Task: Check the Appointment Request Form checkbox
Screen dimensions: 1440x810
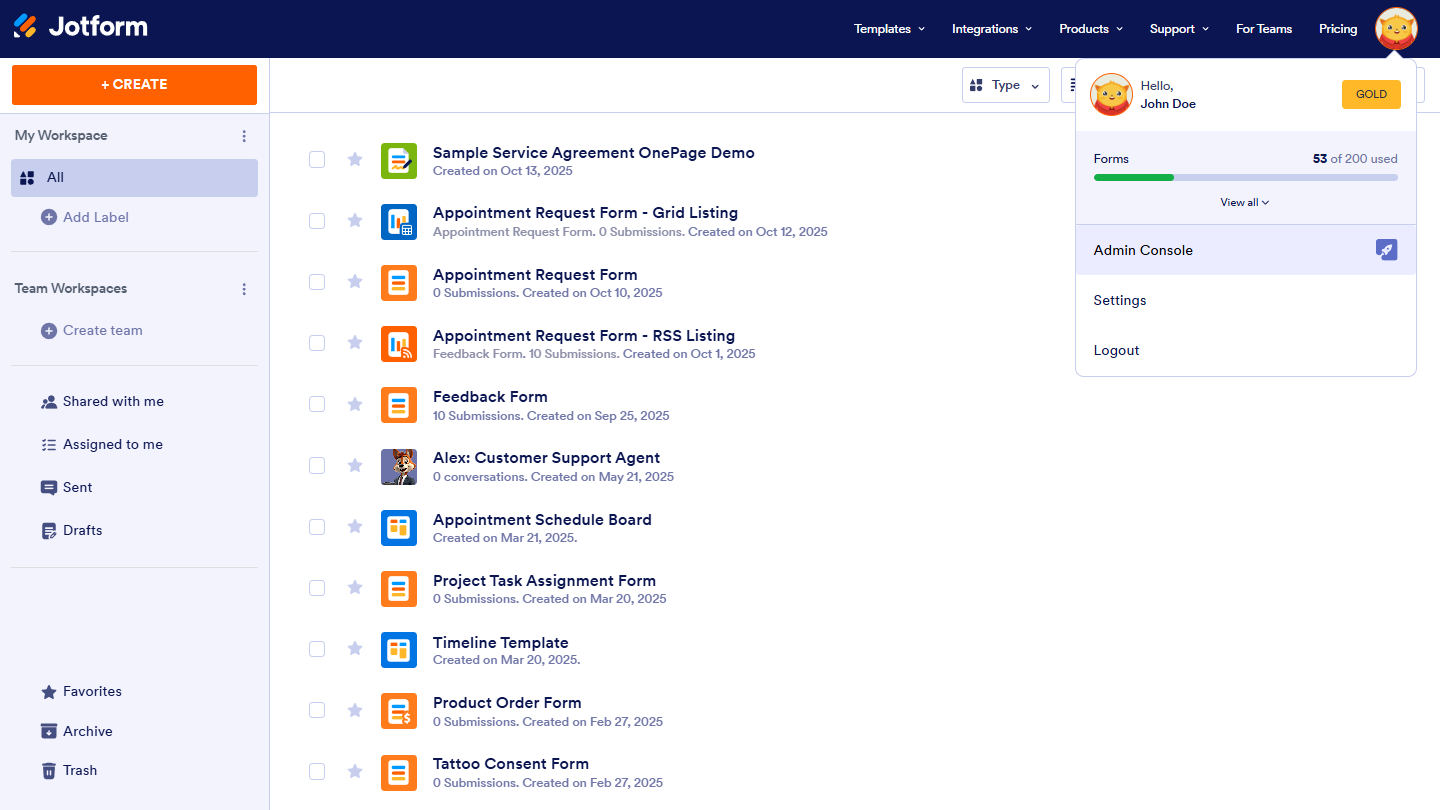Action: [317, 282]
